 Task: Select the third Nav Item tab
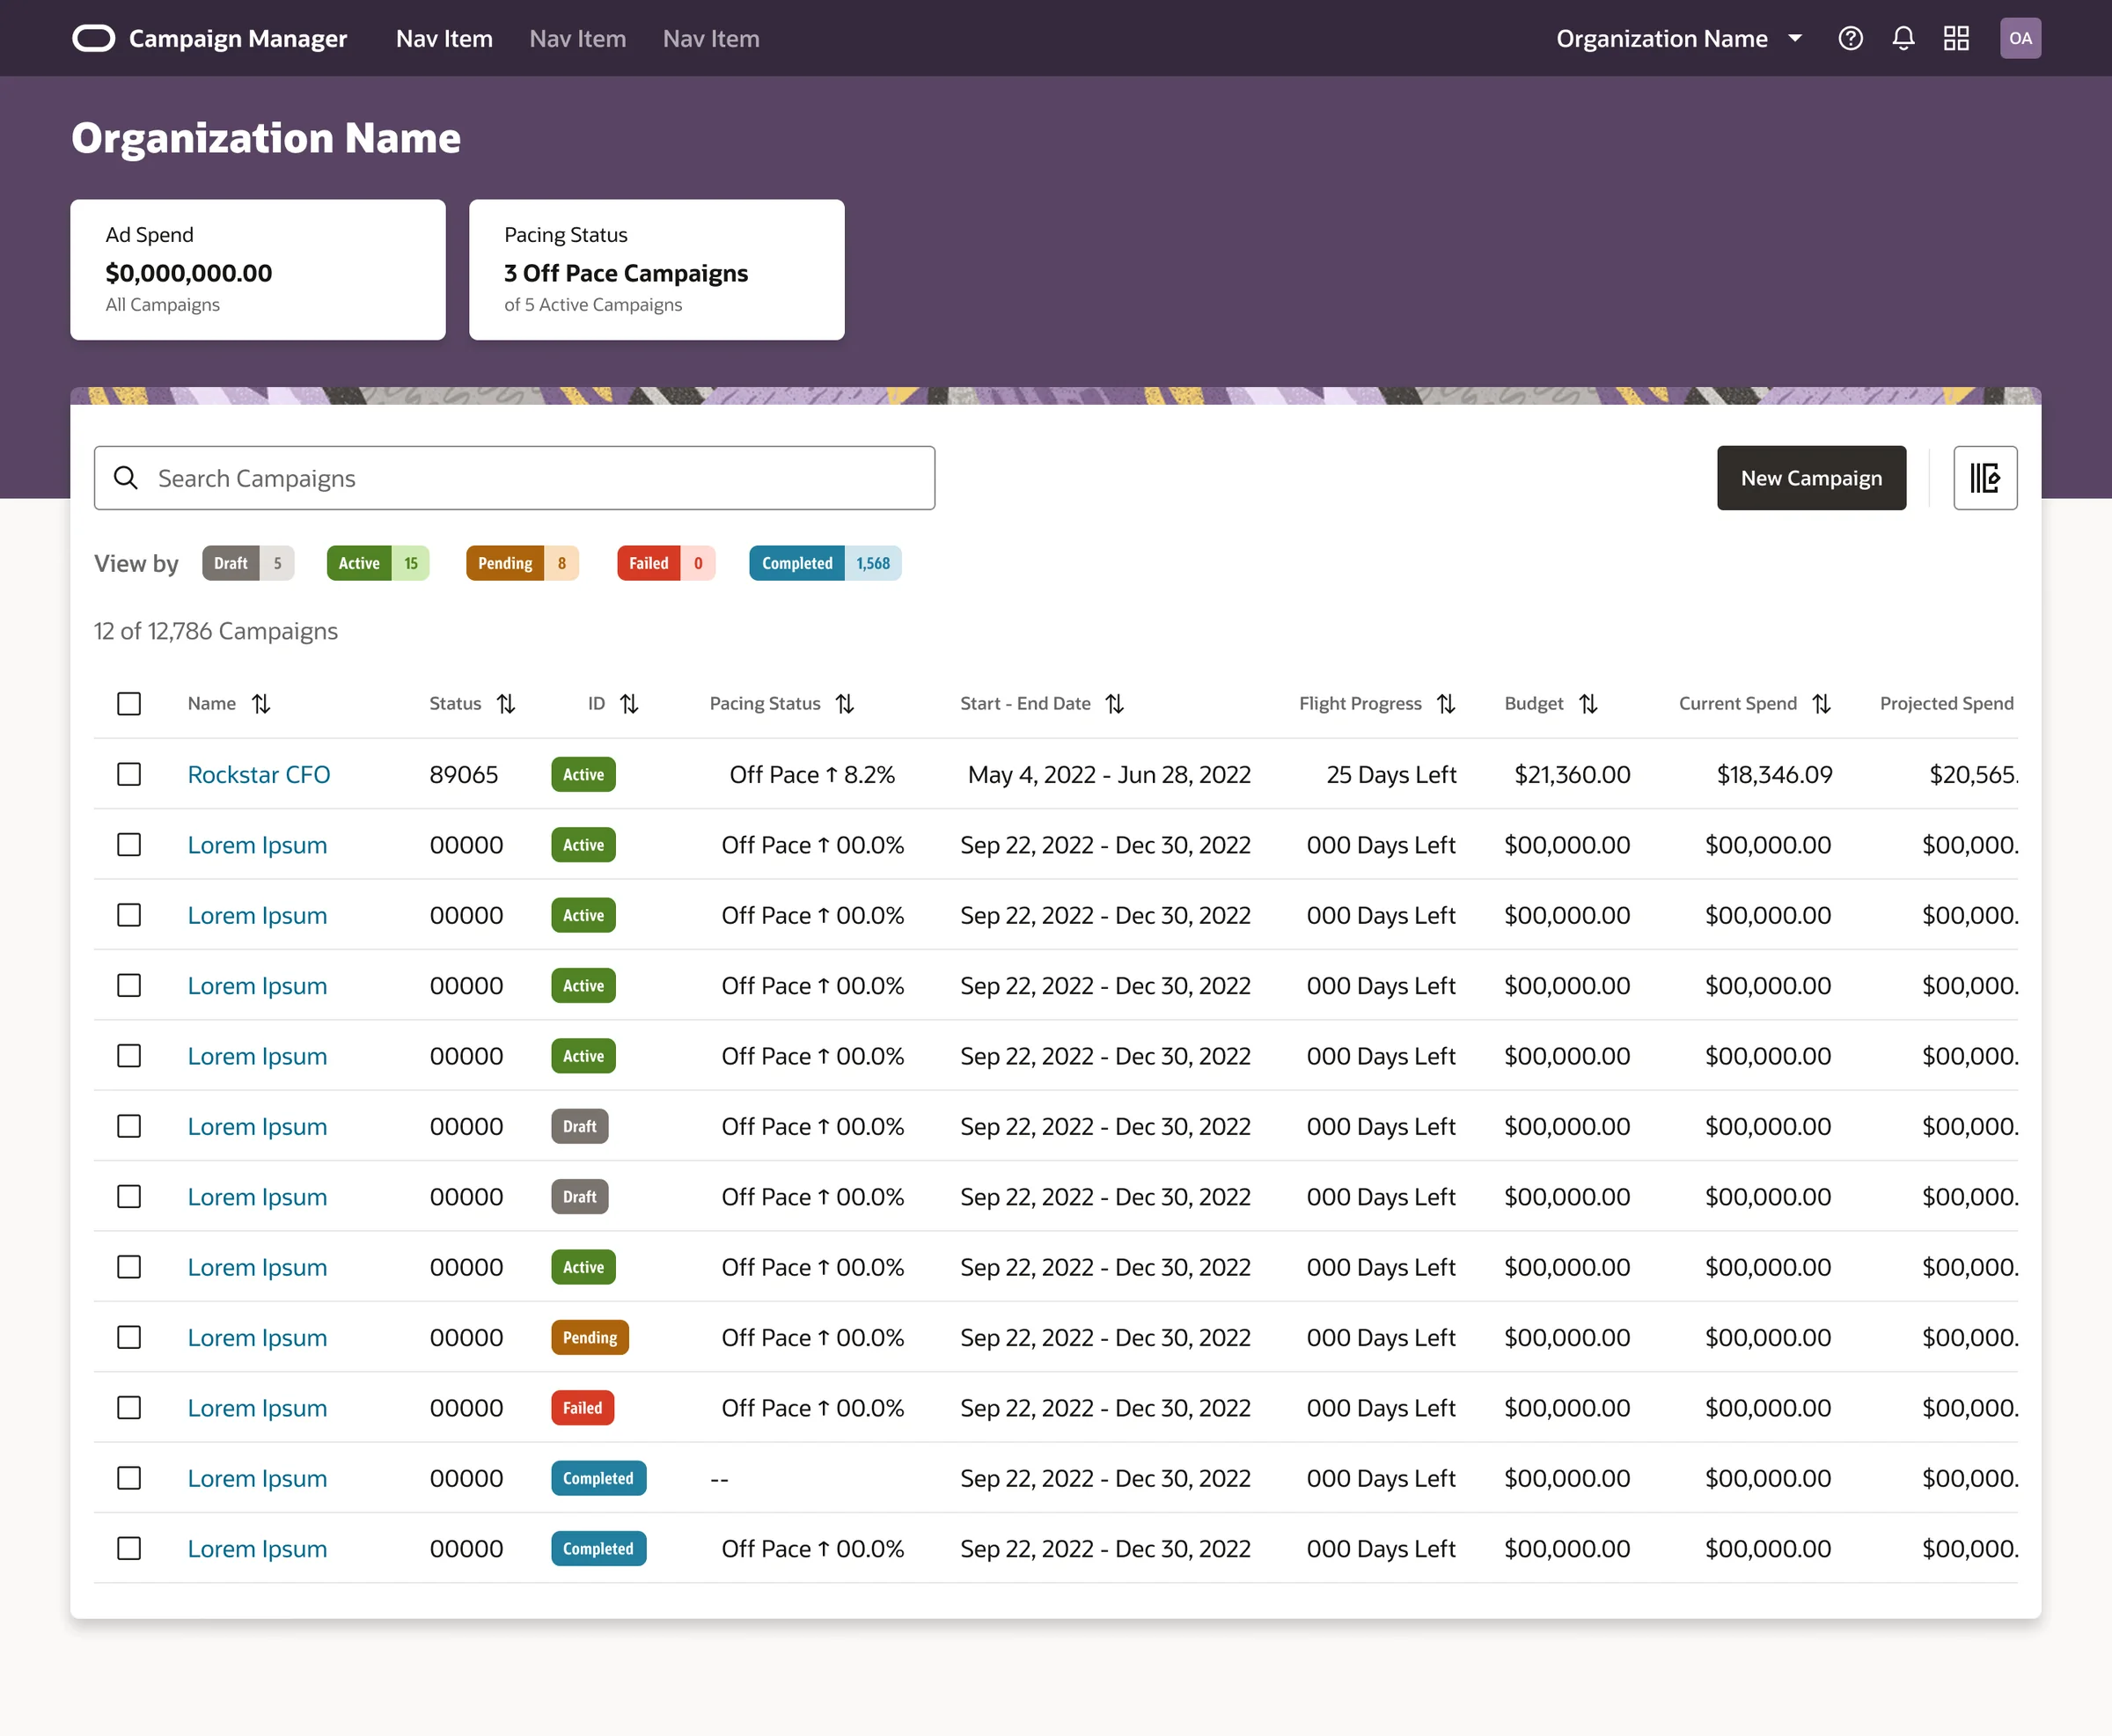pyautogui.click(x=711, y=38)
